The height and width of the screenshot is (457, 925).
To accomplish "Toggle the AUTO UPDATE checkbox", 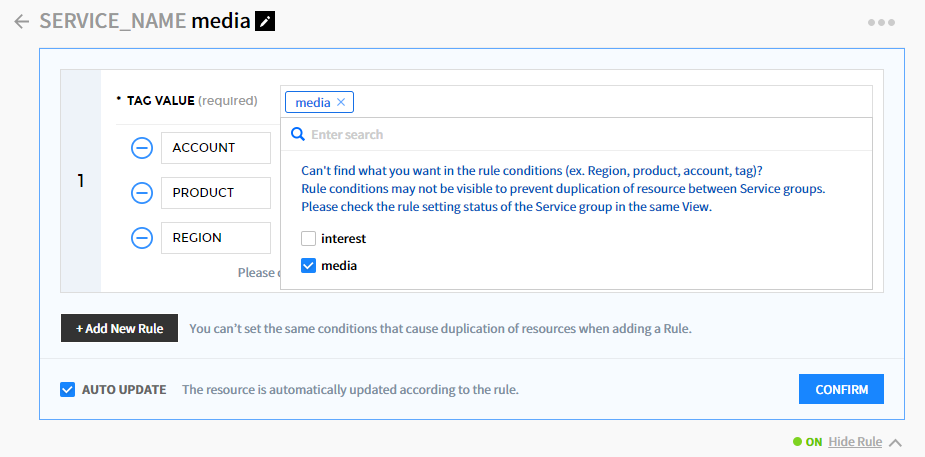I will 68,389.
